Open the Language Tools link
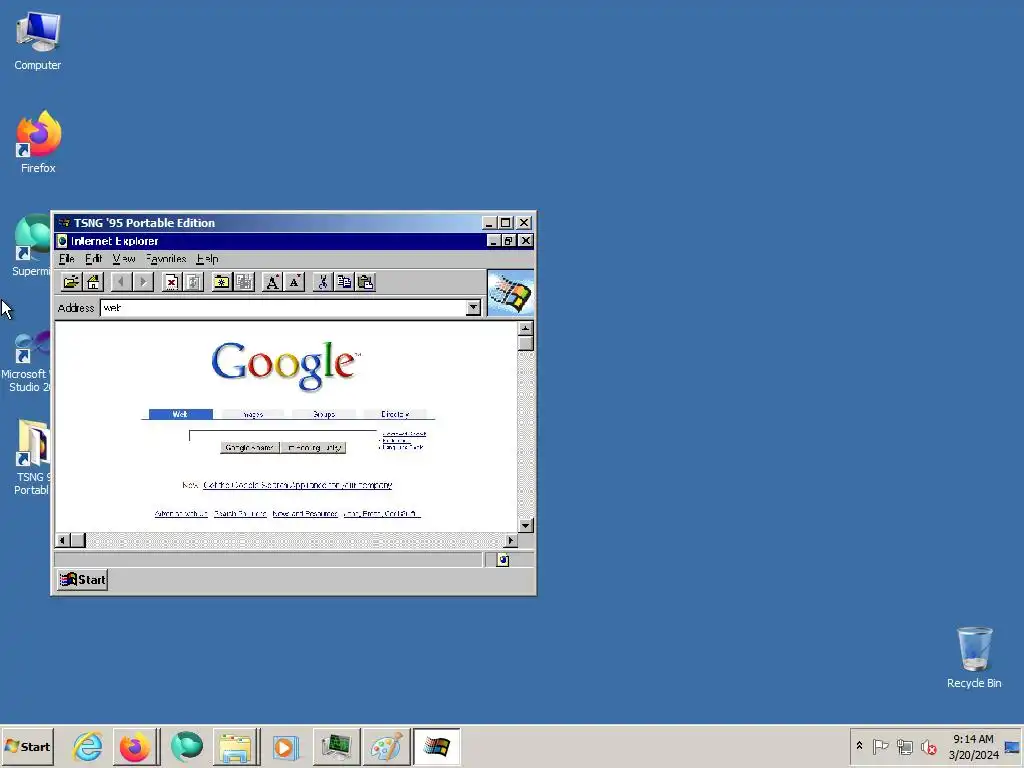Image resolution: width=1024 pixels, height=768 pixels. point(403,447)
